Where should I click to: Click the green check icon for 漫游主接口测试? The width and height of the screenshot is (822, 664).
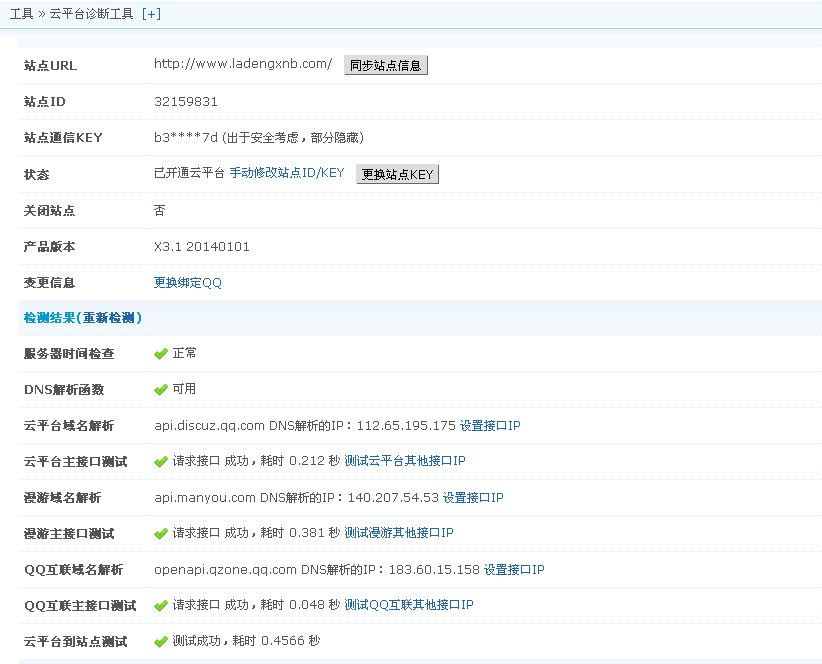[161, 534]
